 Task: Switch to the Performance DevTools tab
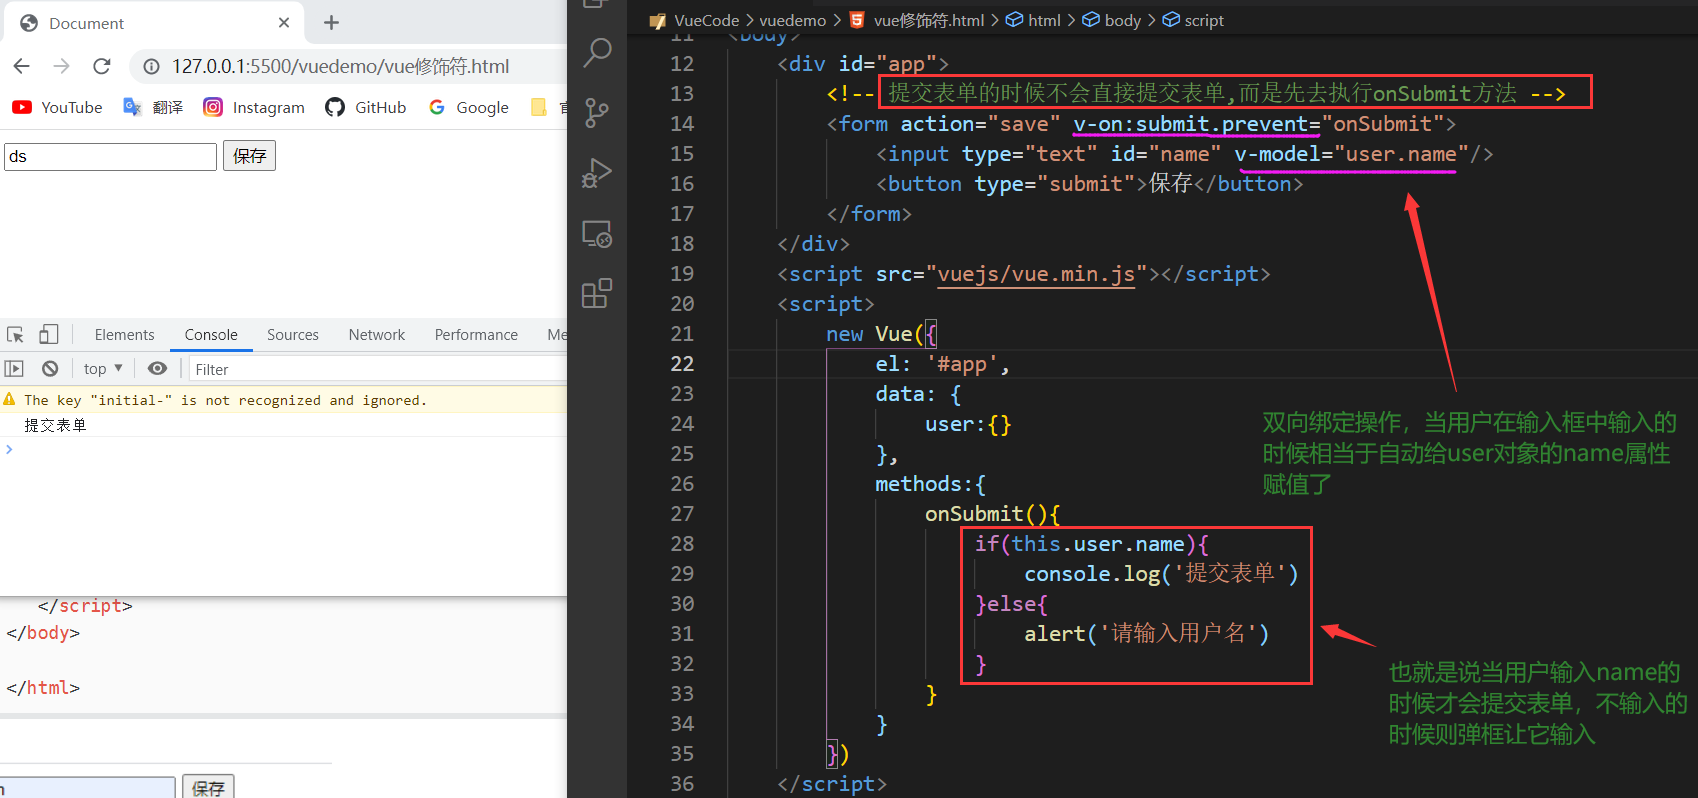(476, 335)
